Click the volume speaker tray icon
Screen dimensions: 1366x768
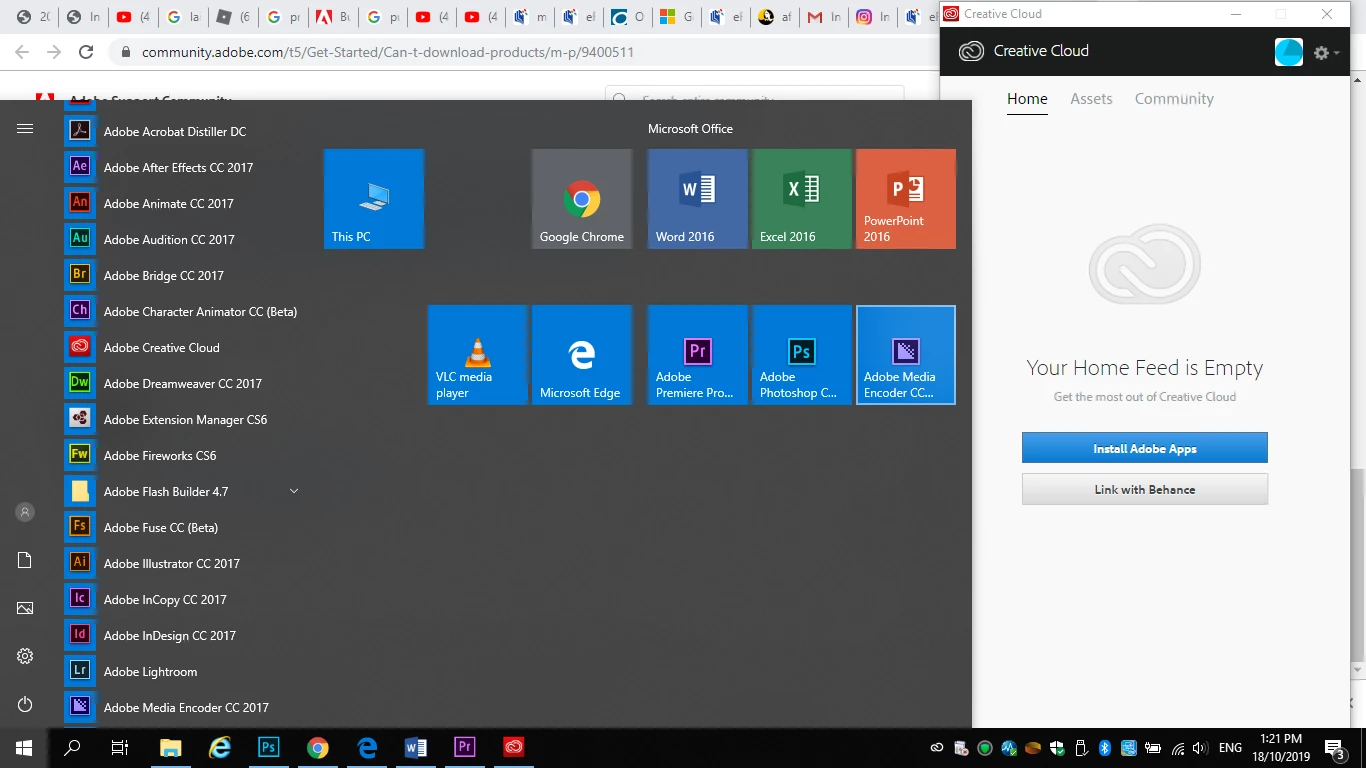(x=1200, y=748)
